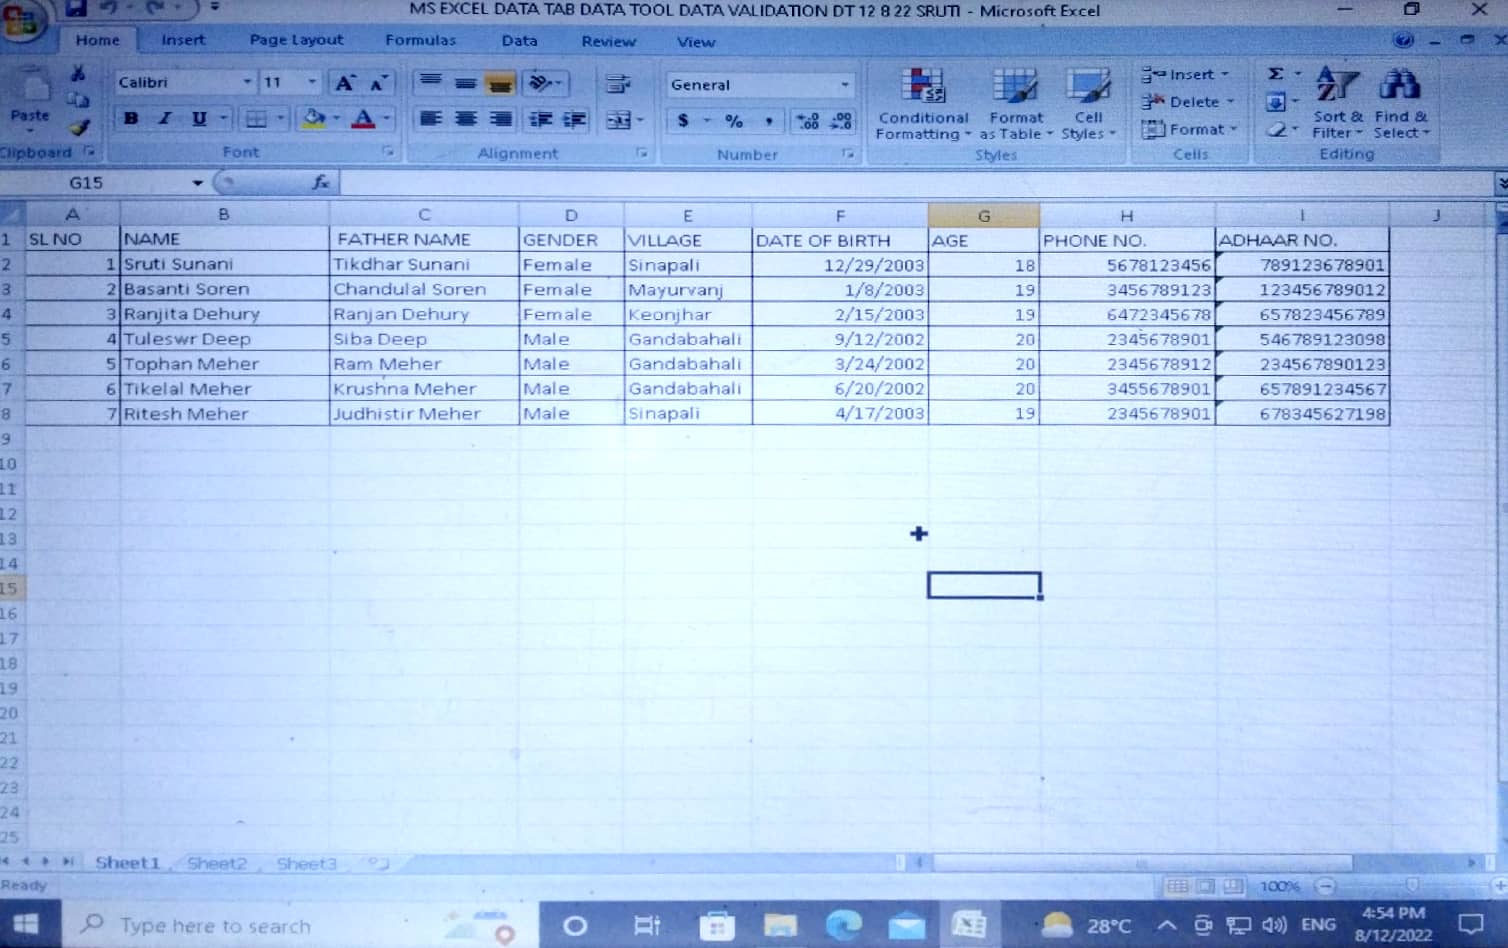
Task: Open Sort & Filter options
Action: point(1337,104)
